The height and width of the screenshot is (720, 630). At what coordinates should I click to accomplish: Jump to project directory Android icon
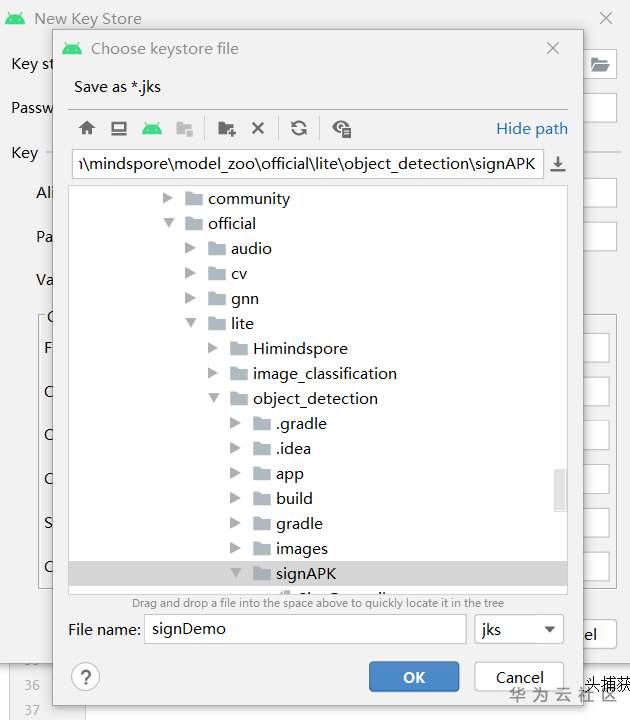[x=152, y=128]
